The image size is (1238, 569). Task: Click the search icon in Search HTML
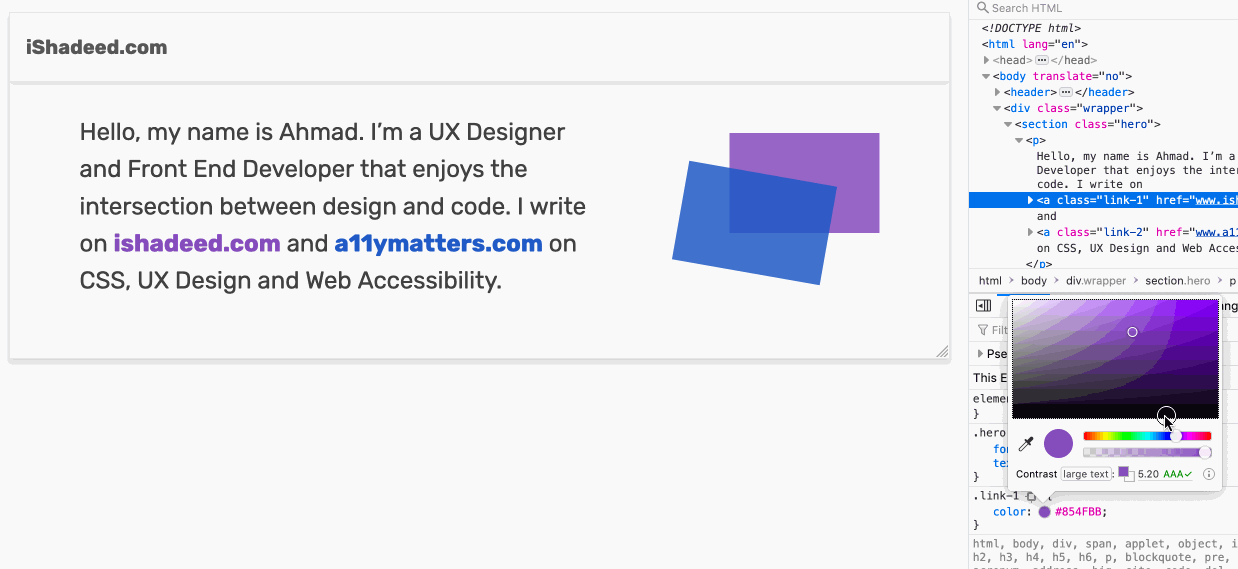pyautogui.click(x=983, y=8)
